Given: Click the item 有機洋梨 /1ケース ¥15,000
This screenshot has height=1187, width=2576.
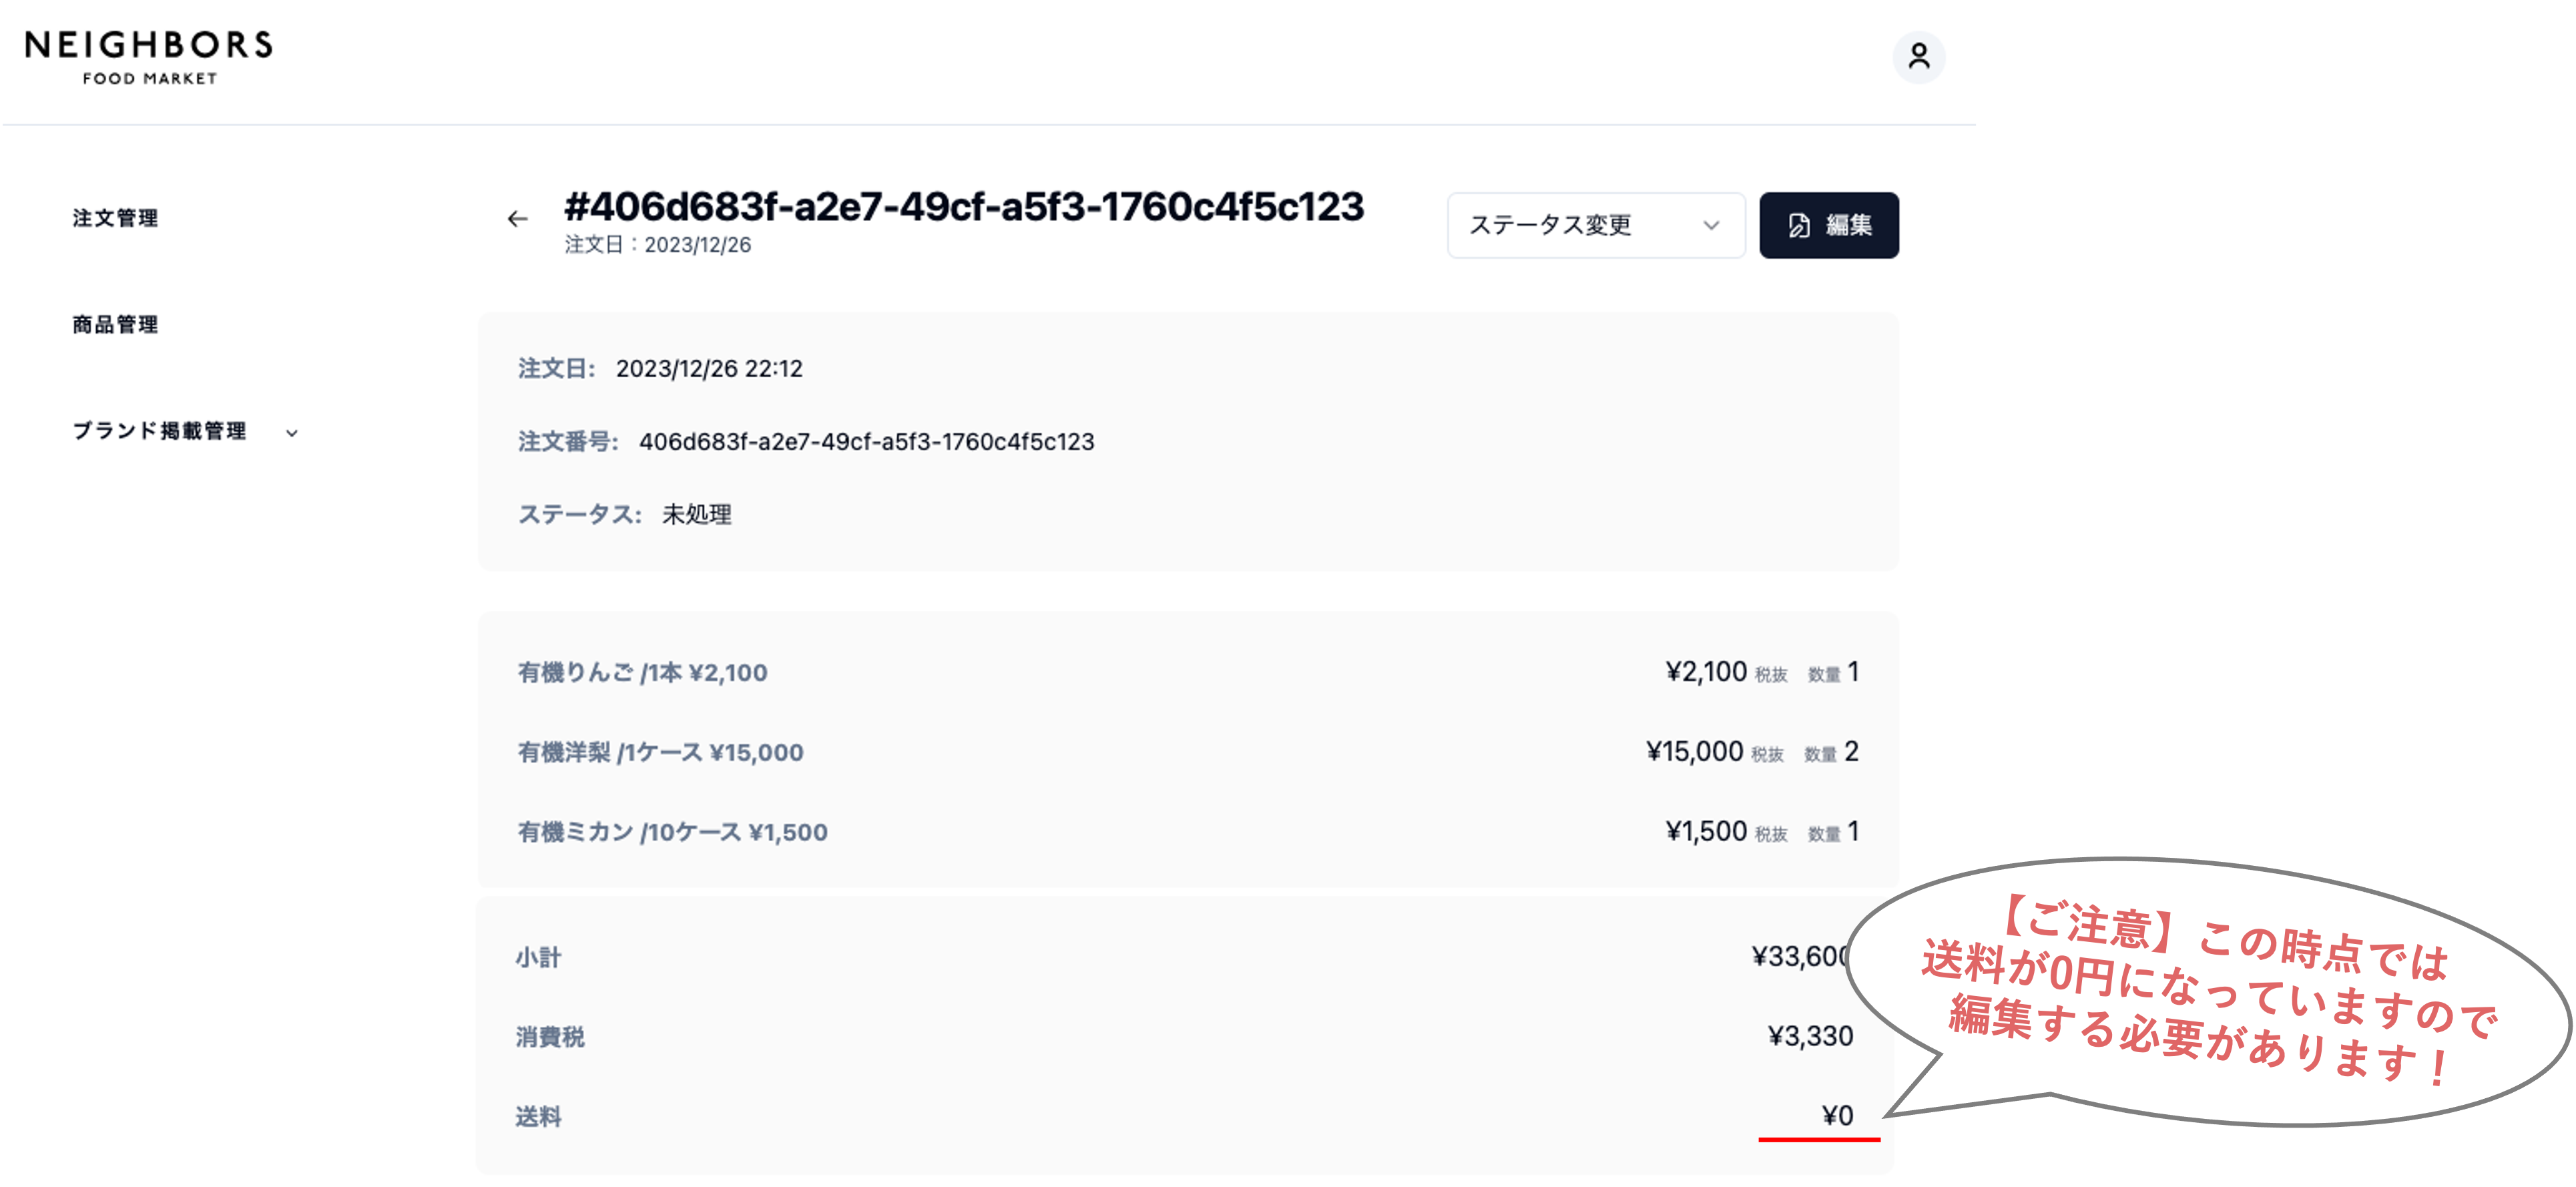Looking at the screenshot, I should pyautogui.click(x=660, y=753).
